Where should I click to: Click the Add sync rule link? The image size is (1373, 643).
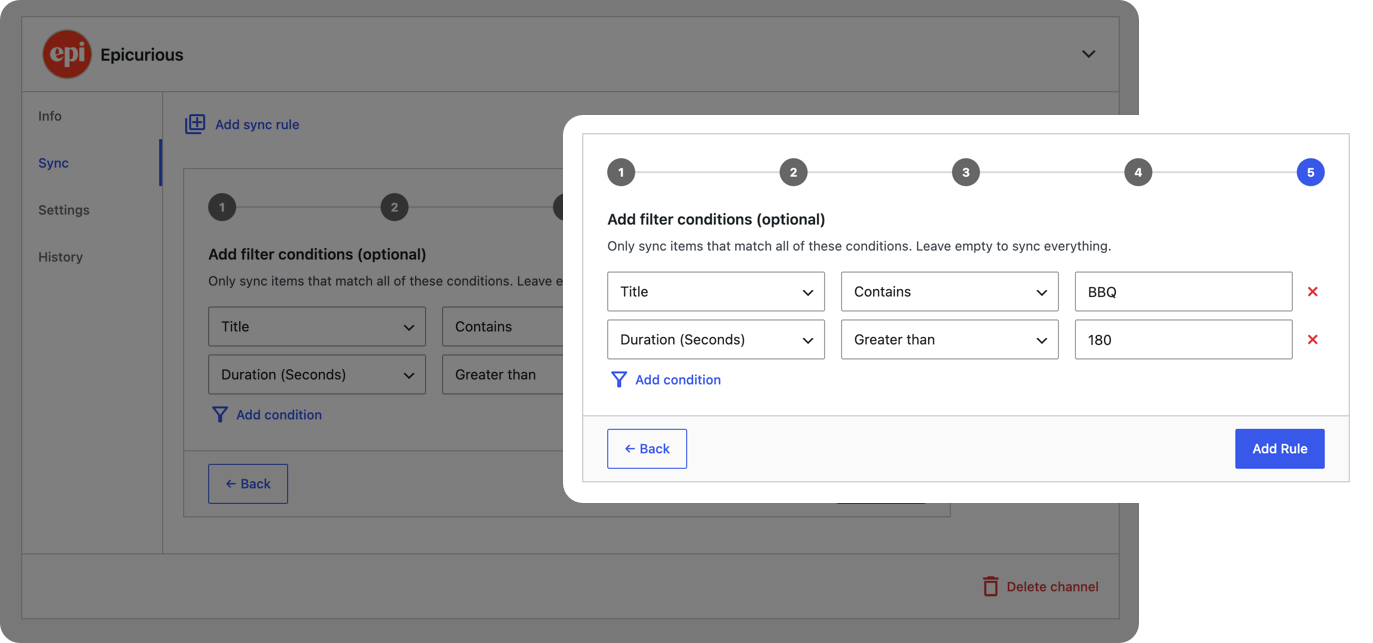click(257, 124)
